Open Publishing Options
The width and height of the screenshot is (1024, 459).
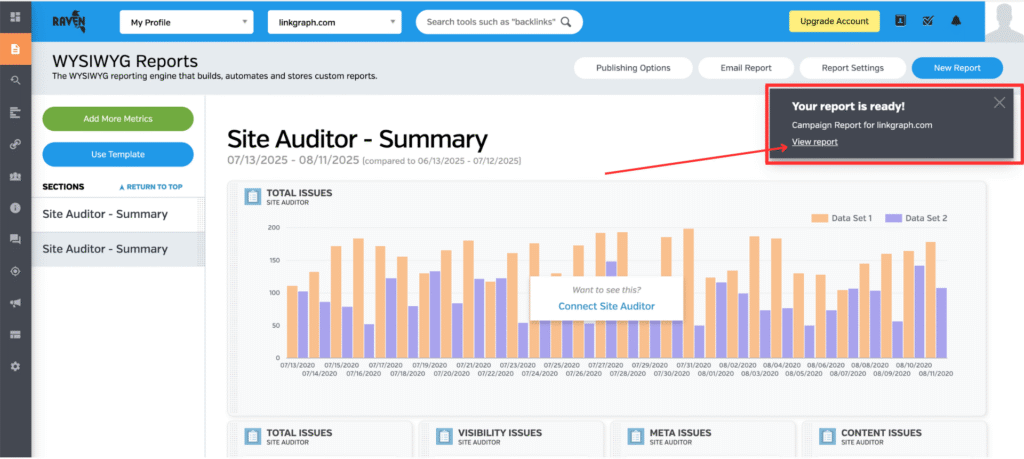[633, 68]
